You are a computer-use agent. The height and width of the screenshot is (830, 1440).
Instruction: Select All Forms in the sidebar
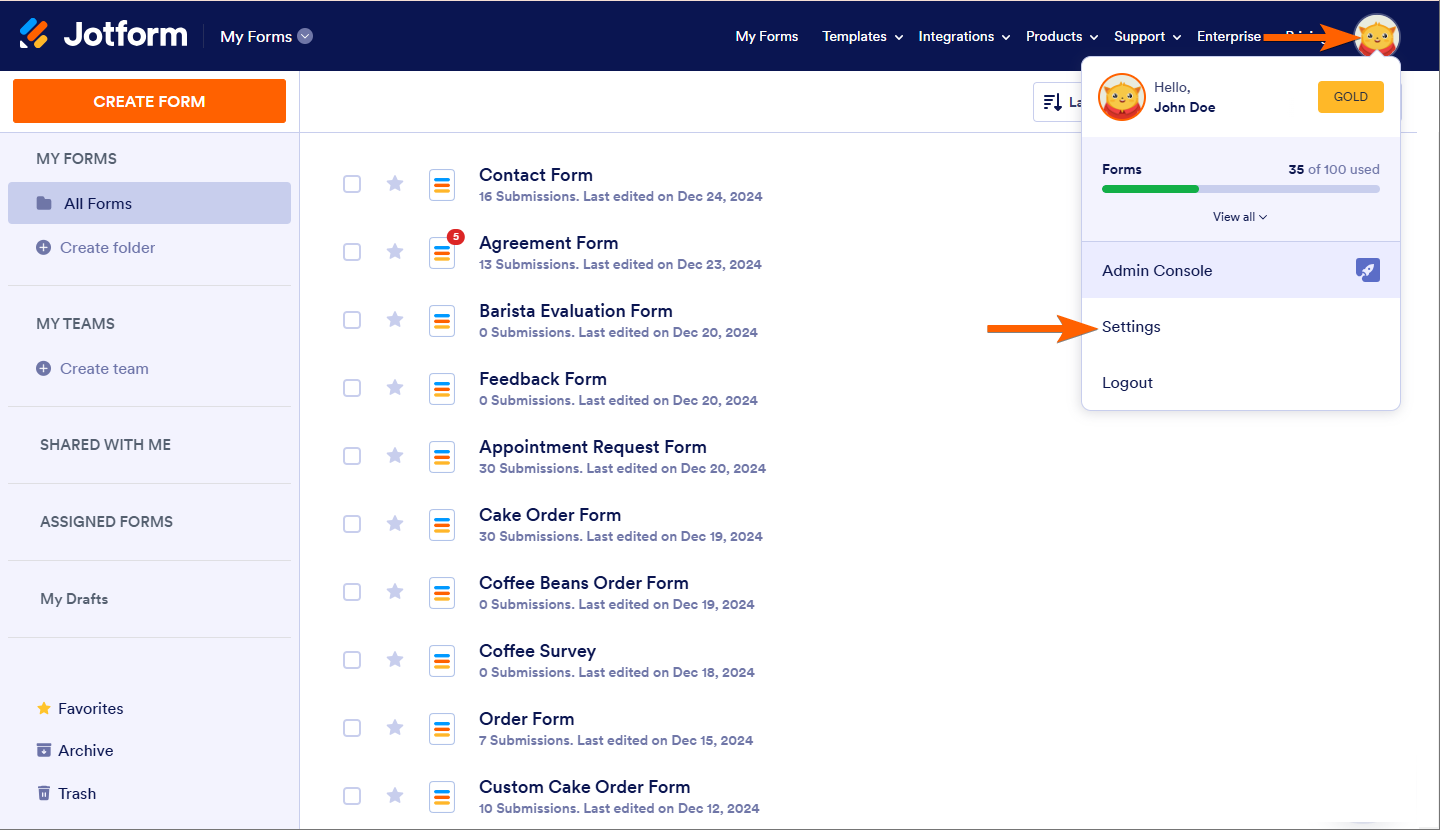click(x=149, y=203)
